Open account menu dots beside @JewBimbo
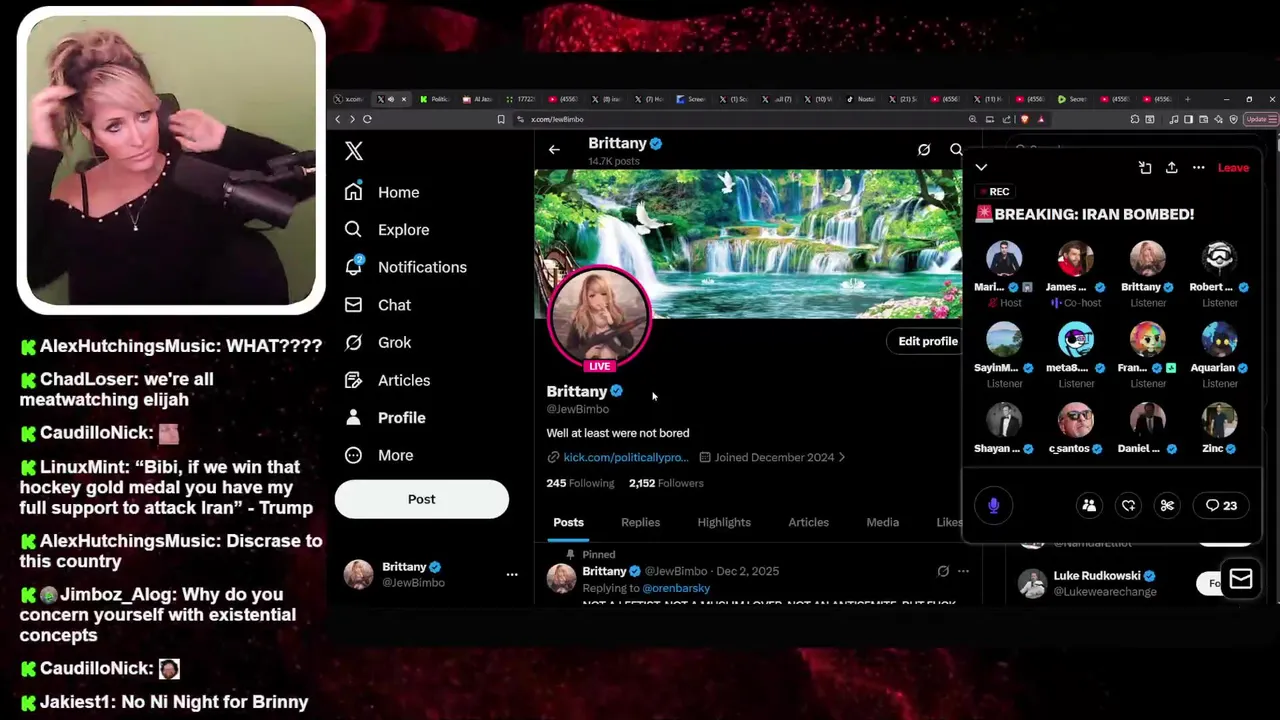The width and height of the screenshot is (1280, 720). pyautogui.click(x=512, y=574)
